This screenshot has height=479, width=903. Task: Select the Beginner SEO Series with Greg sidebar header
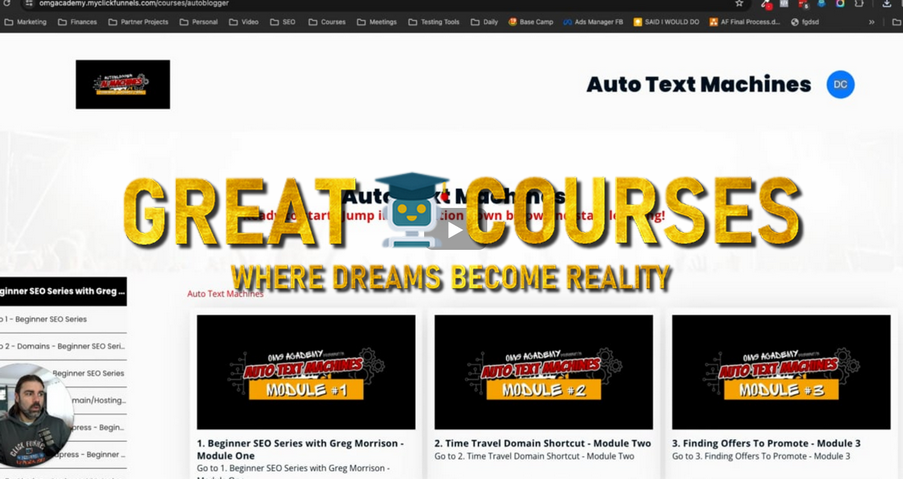click(x=63, y=291)
